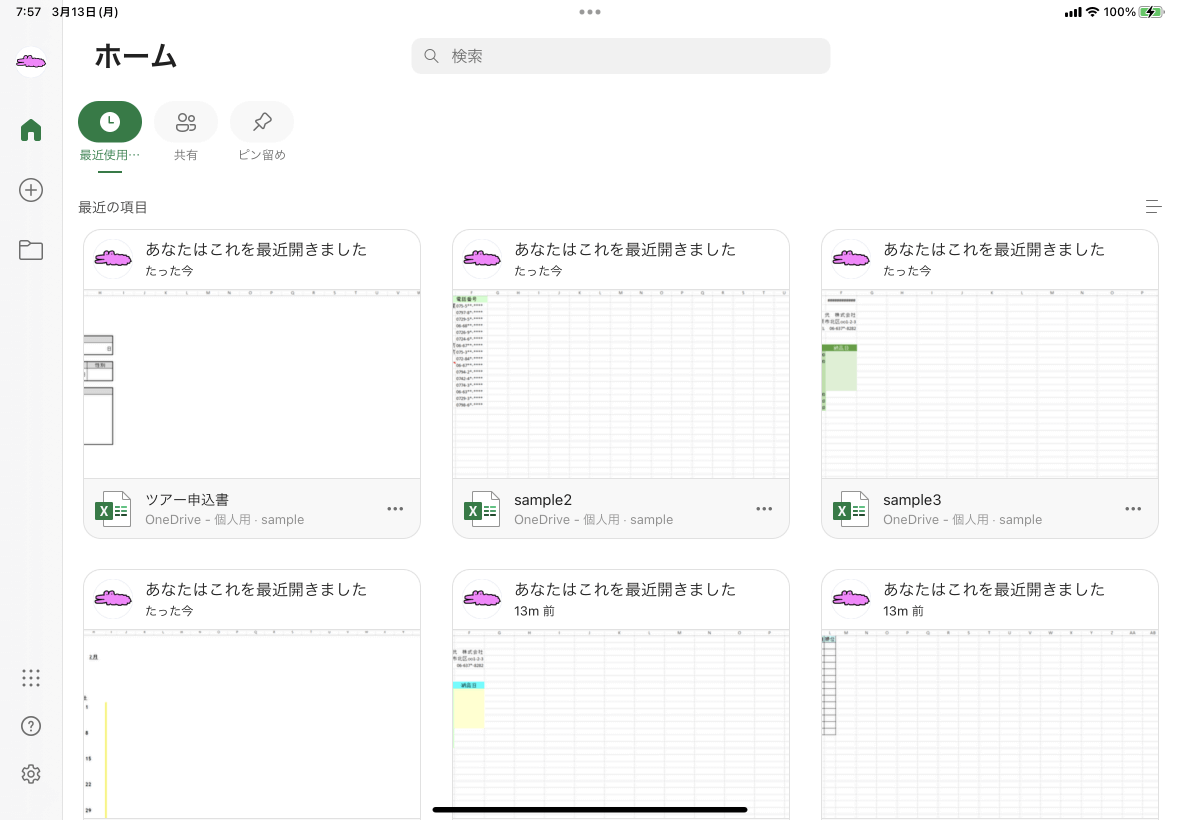
Task: Open ツアー申込書 preview thumbnail
Action: [x=252, y=384]
